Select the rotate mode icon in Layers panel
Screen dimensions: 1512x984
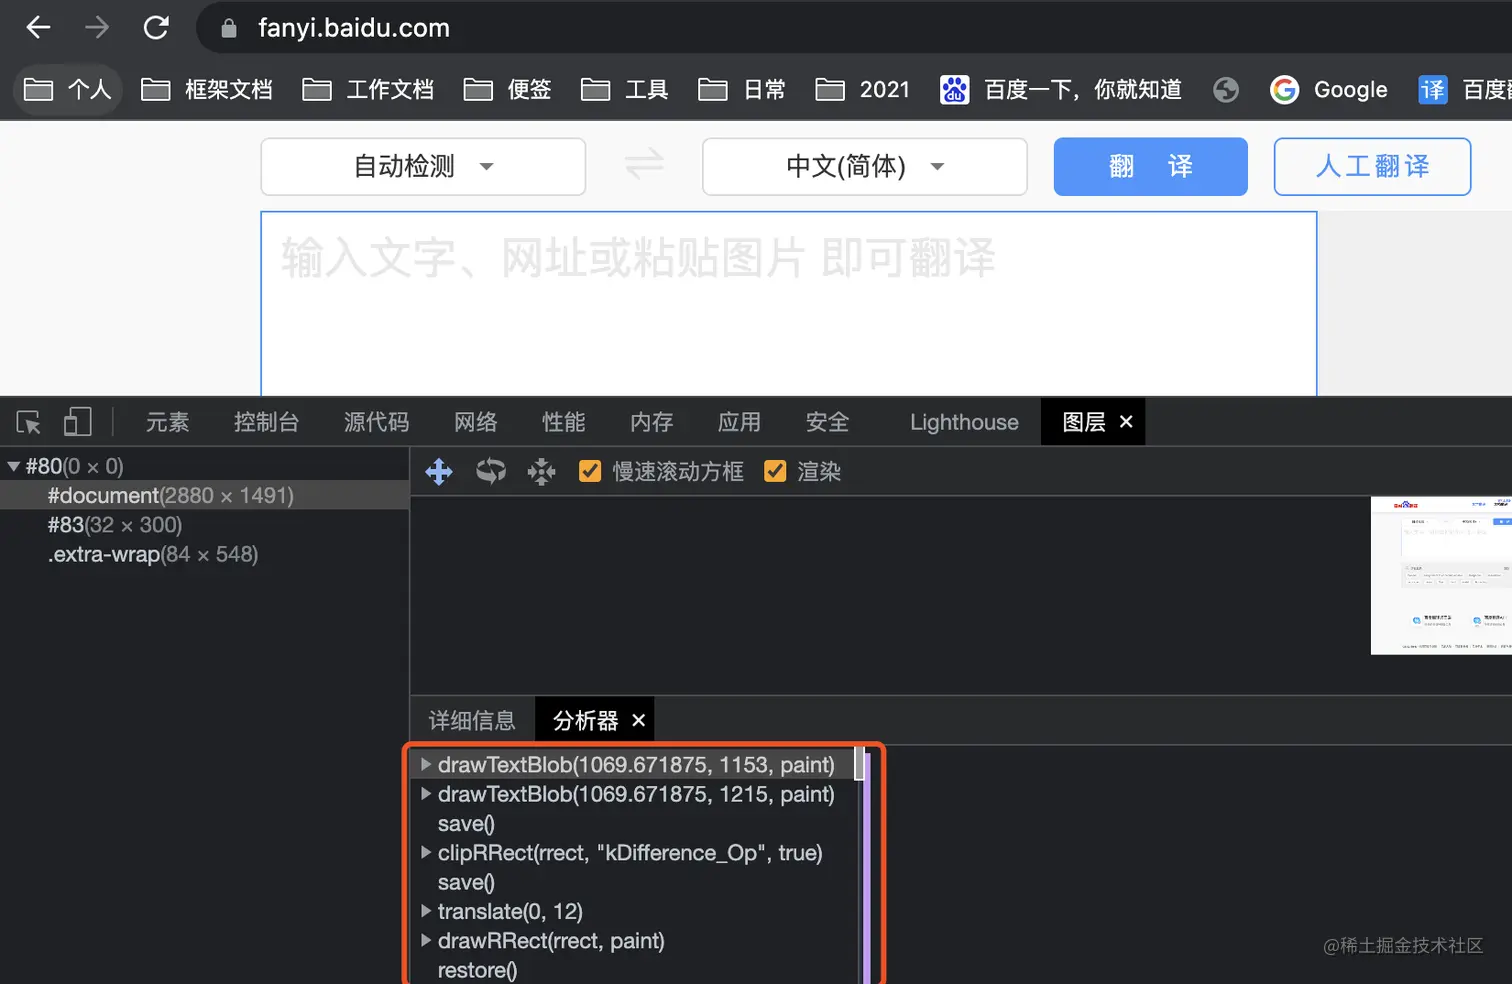[490, 471]
